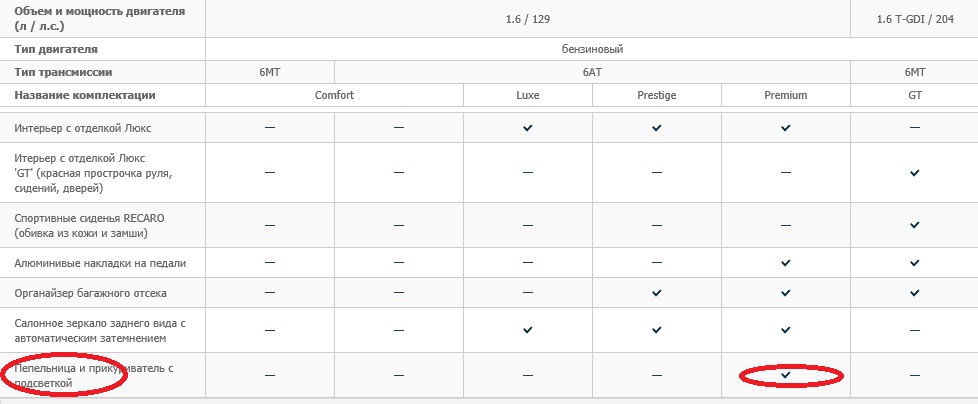Select the GT trim column header
The height and width of the screenshot is (404, 978).
click(915, 95)
